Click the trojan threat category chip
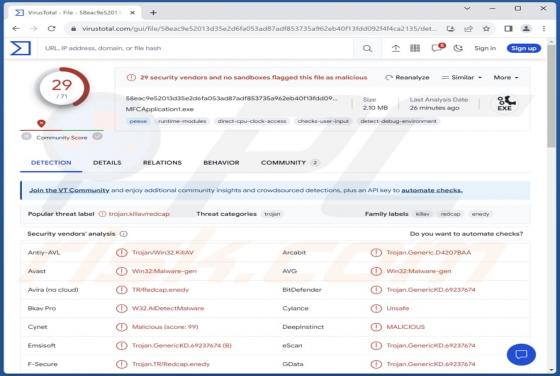 (x=272, y=214)
